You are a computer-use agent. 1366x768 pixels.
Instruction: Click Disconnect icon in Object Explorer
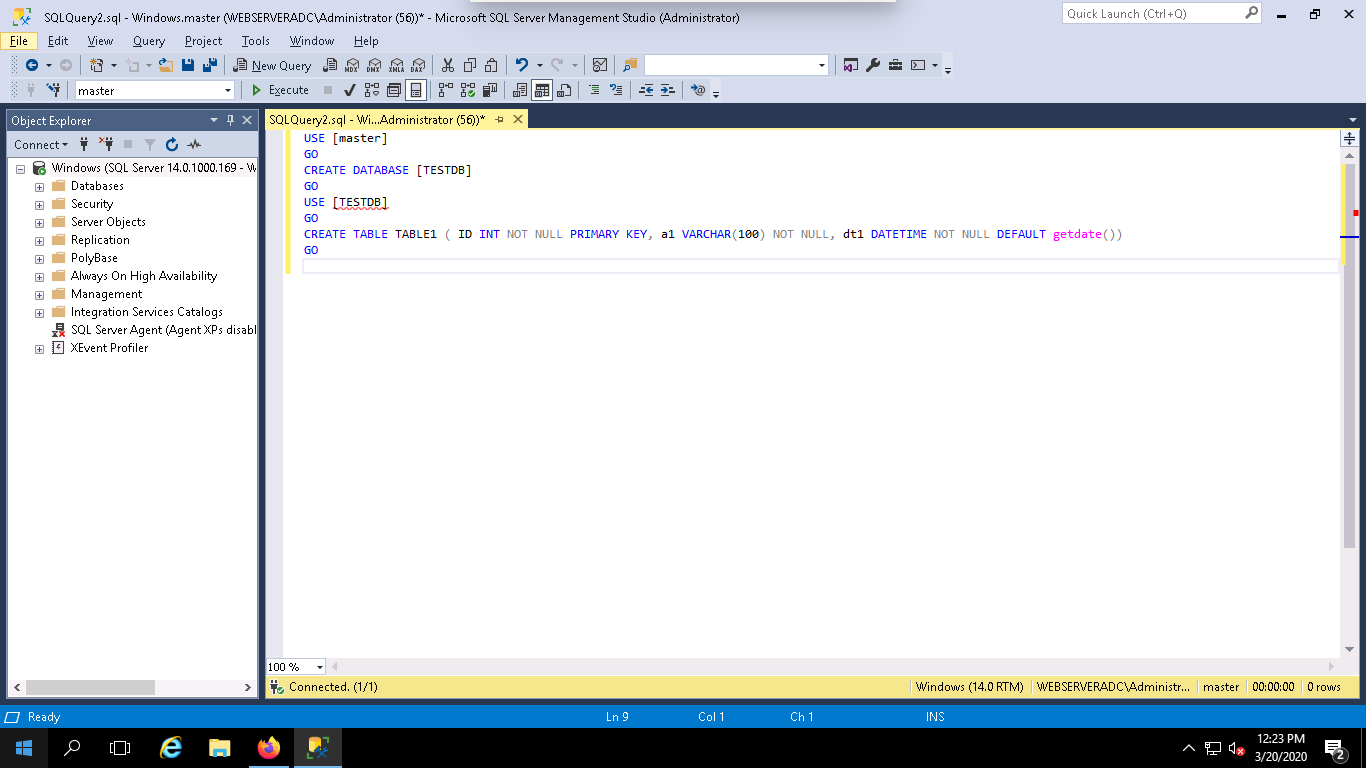pos(106,145)
